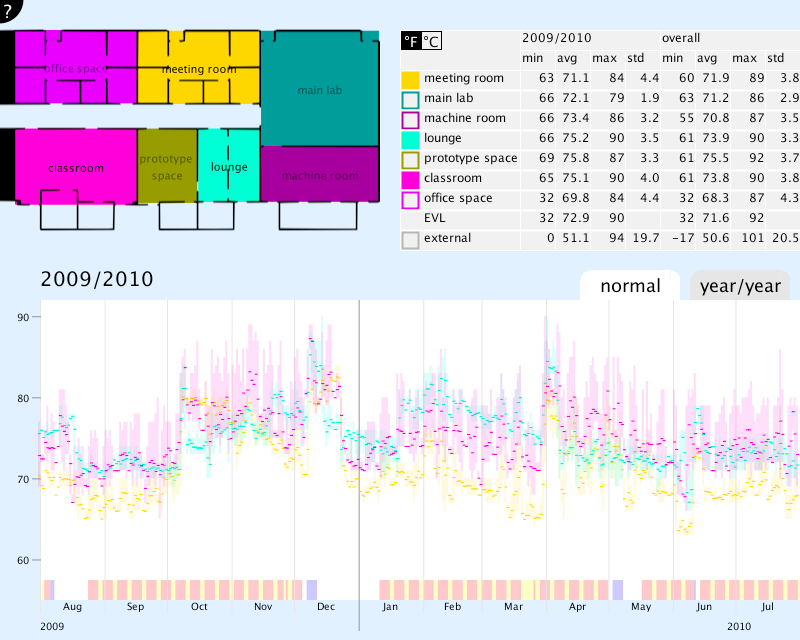The image size is (800, 640).
Task: Switch to the year/year tab
Action: click(740, 286)
